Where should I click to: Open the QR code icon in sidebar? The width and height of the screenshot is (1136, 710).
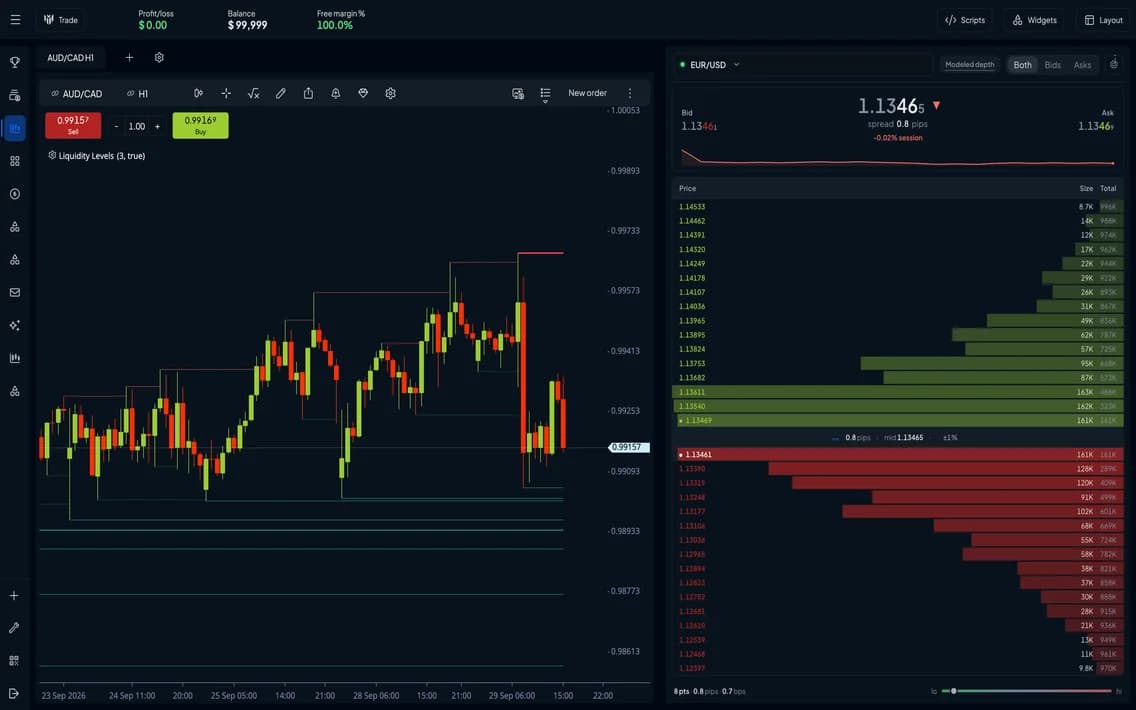(x=14, y=661)
